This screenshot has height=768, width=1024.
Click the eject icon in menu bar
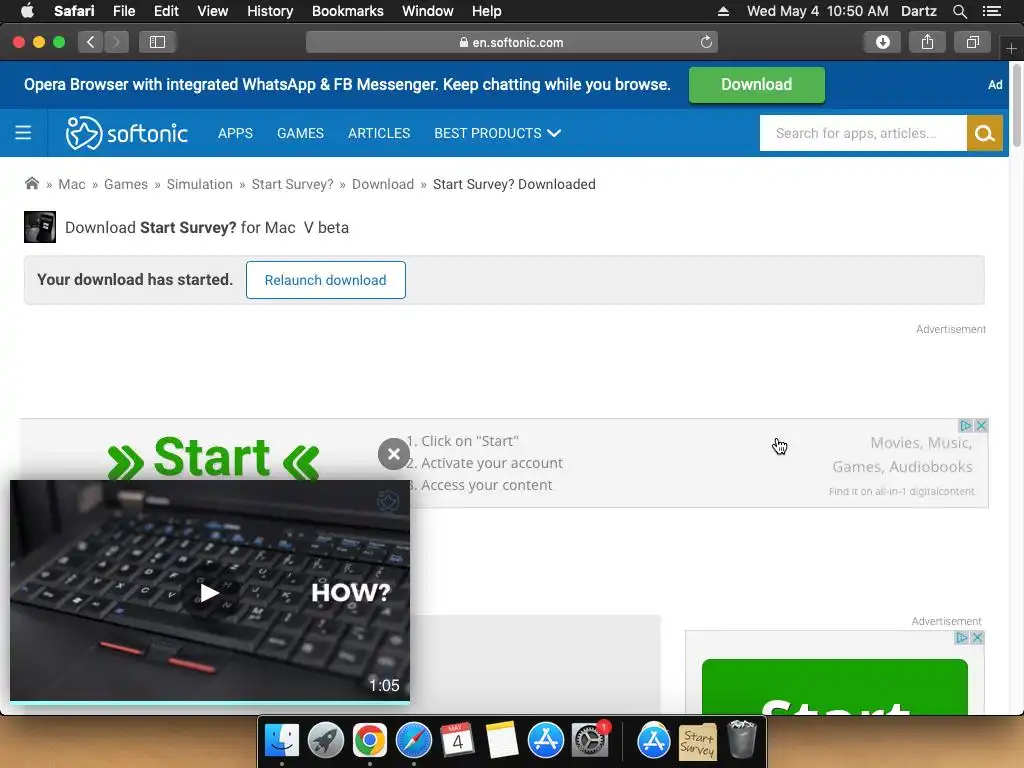pyautogui.click(x=723, y=11)
